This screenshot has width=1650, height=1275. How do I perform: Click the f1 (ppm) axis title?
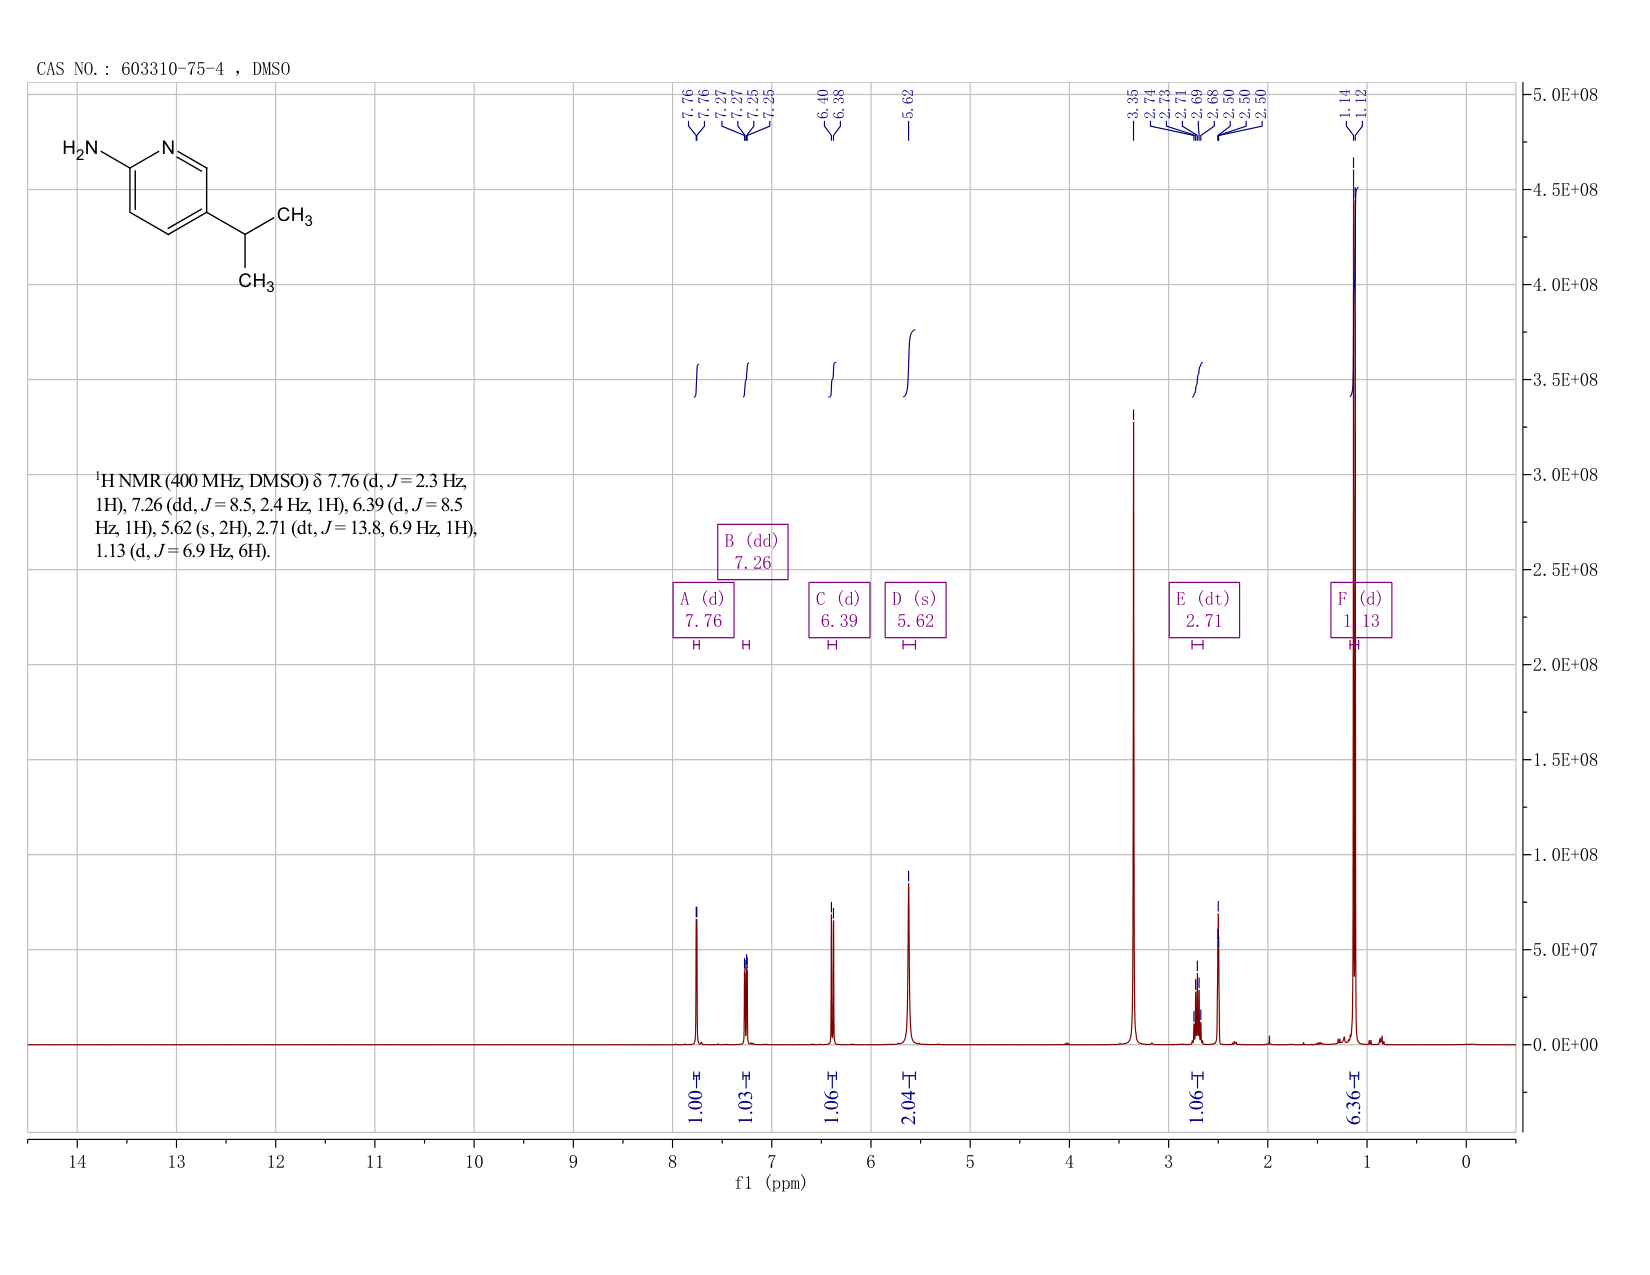point(770,1183)
